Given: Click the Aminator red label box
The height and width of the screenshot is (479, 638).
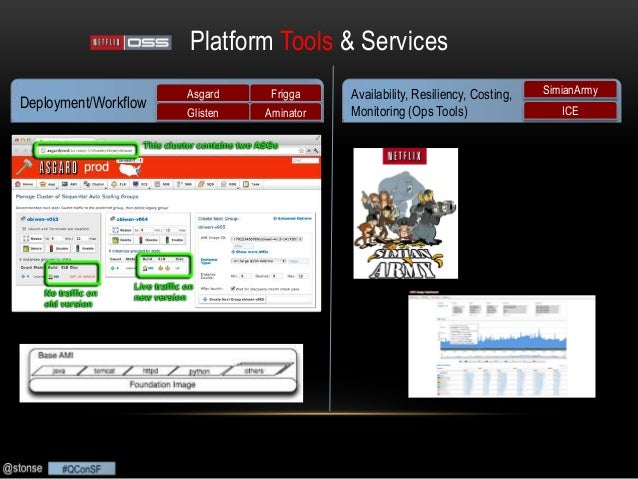Looking at the screenshot, I should pyautogui.click(x=286, y=112).
